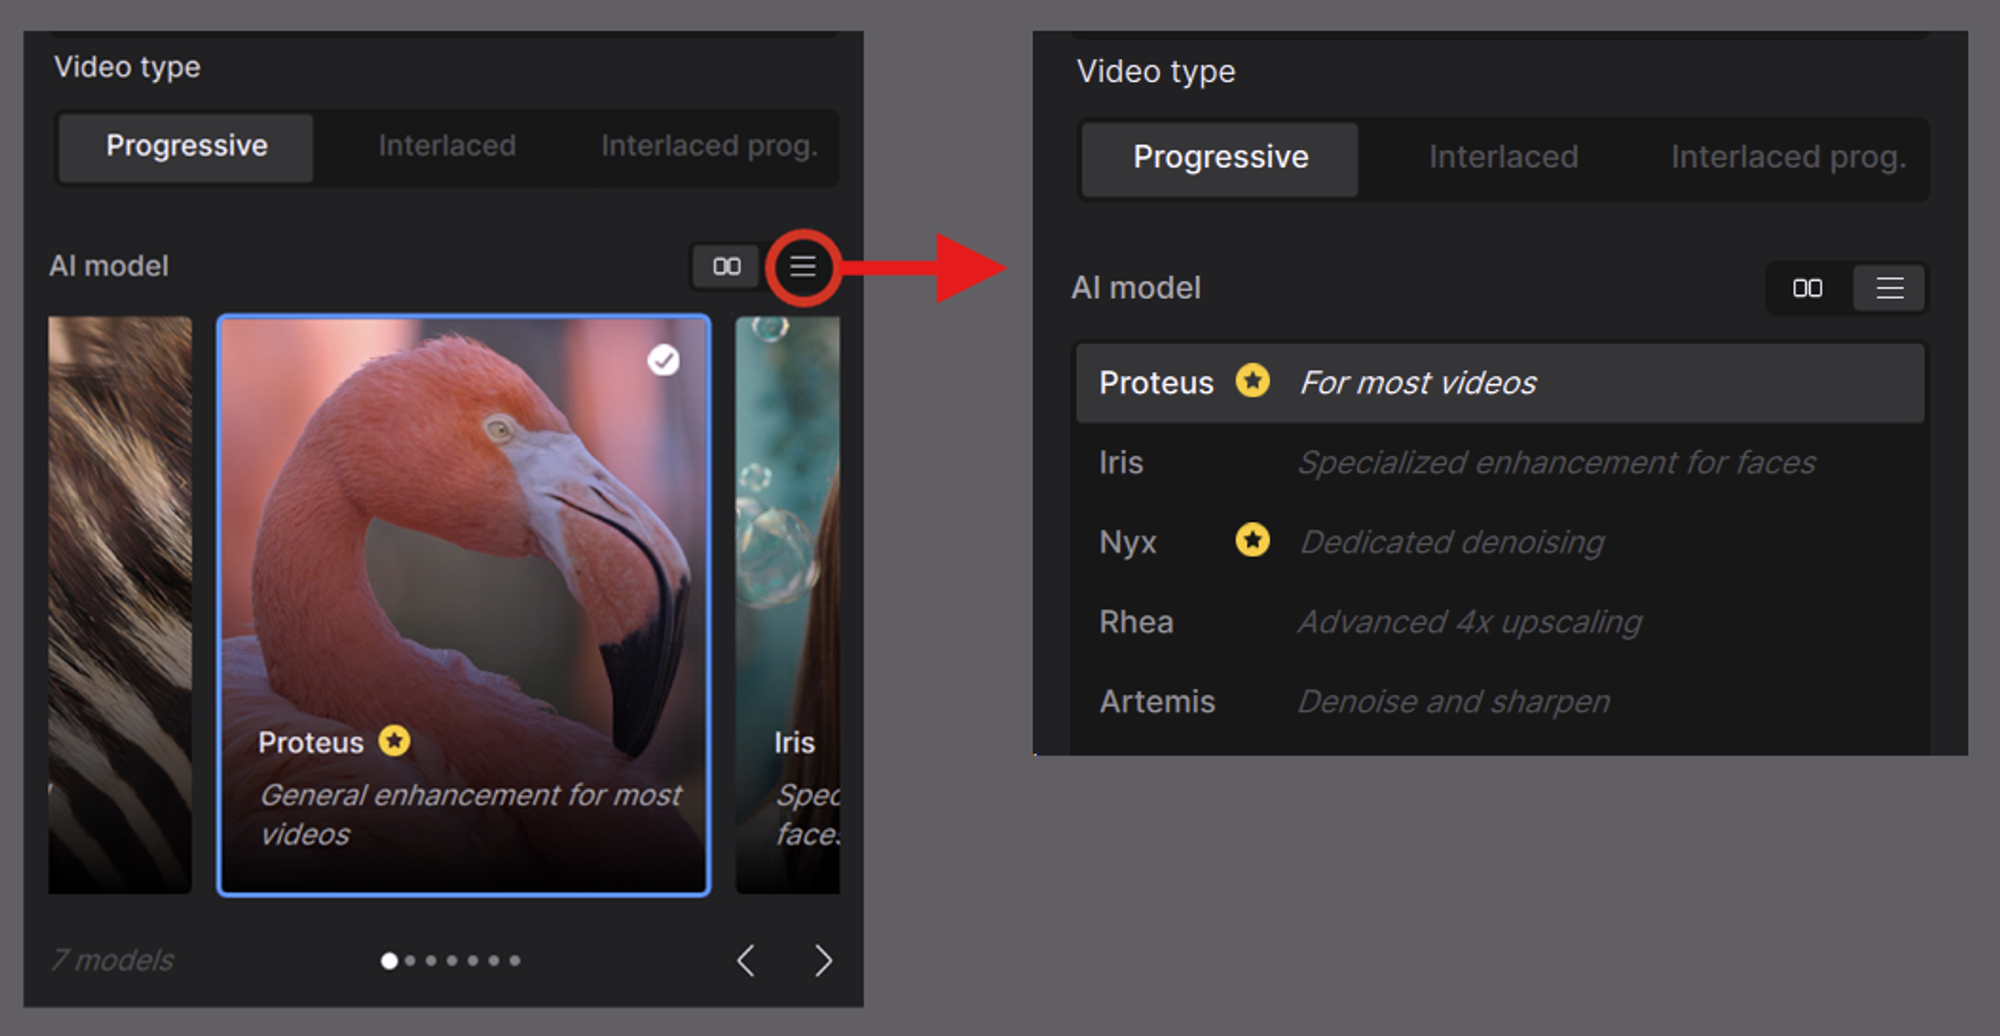Screen dimensions: 2000x1036
Task: Jump to first carousel page dot
Action: [x=389, y=961]
